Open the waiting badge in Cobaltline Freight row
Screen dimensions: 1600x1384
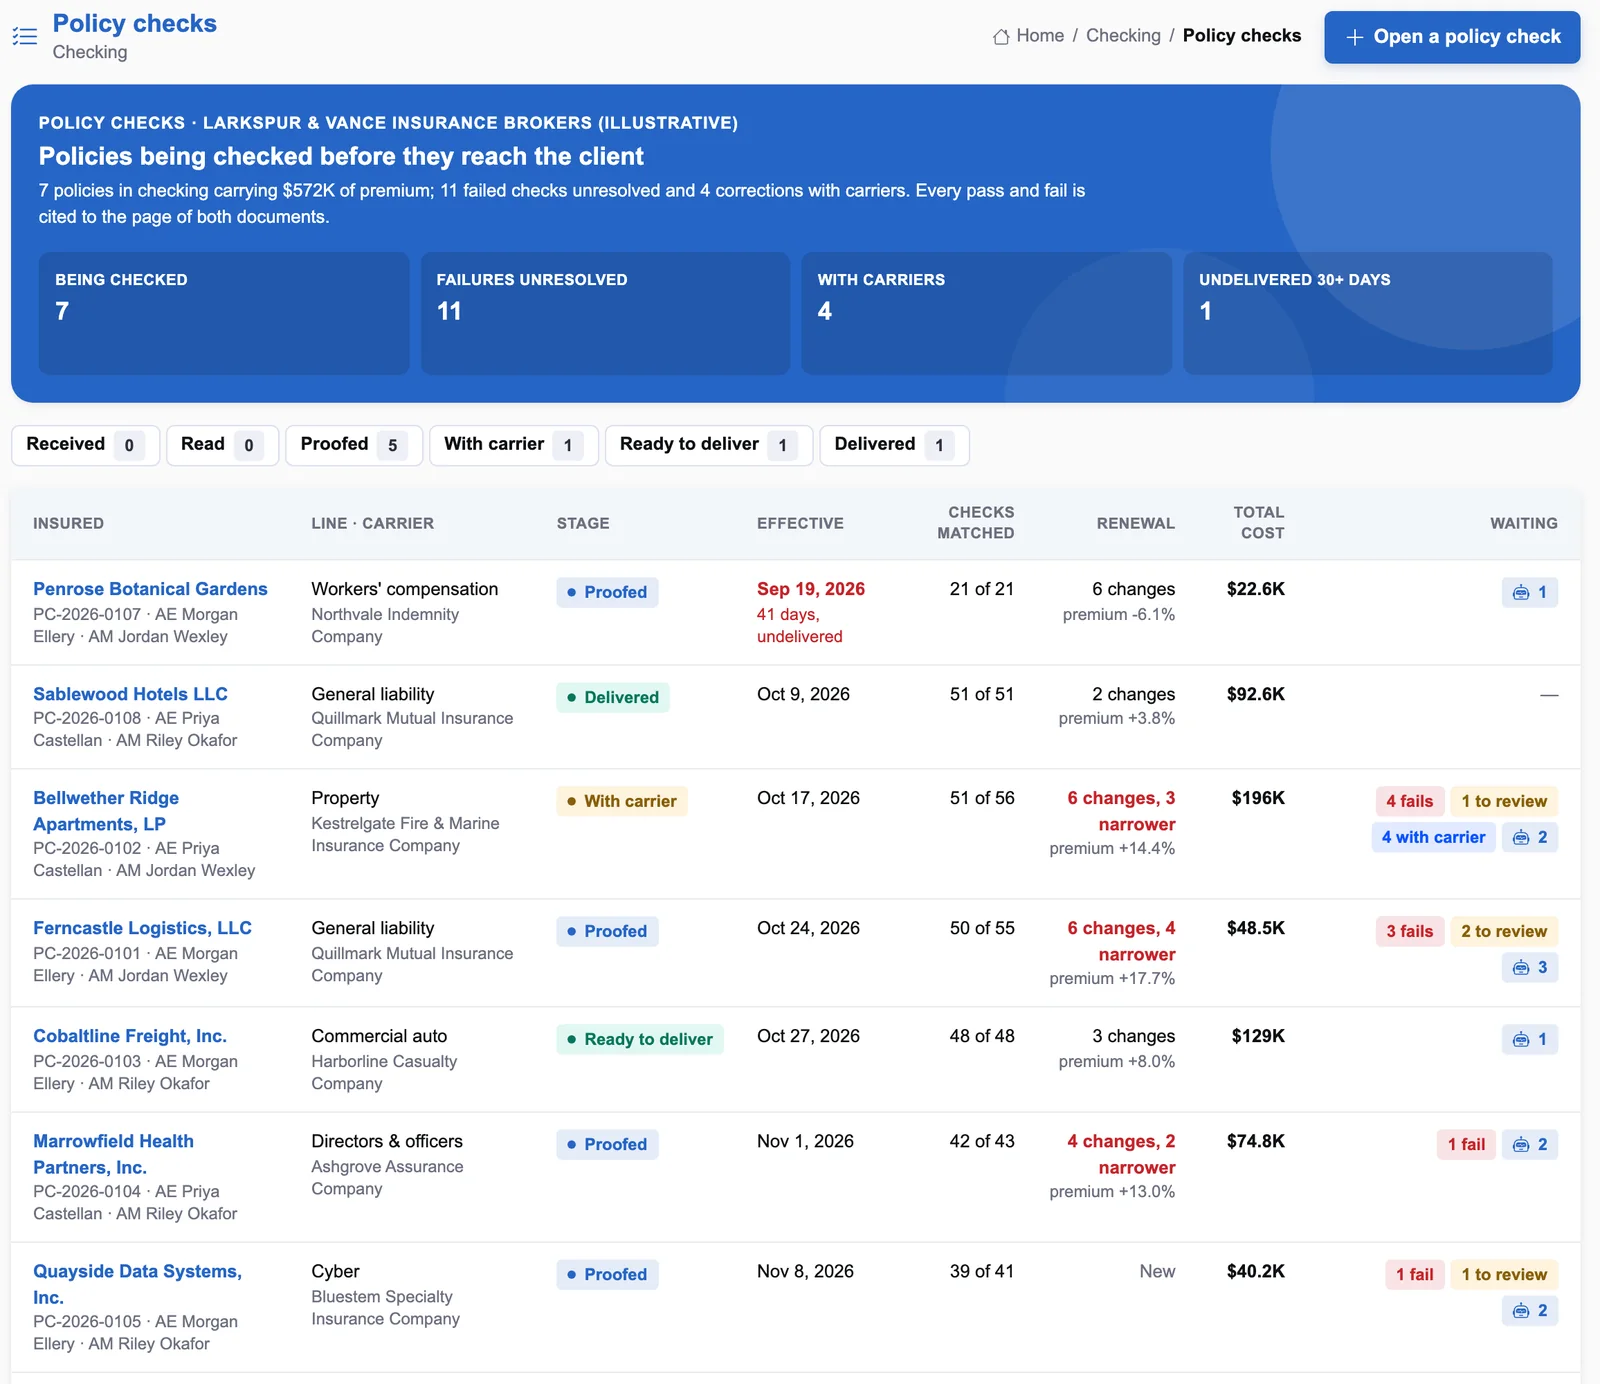click(x=1530, y=1039)
